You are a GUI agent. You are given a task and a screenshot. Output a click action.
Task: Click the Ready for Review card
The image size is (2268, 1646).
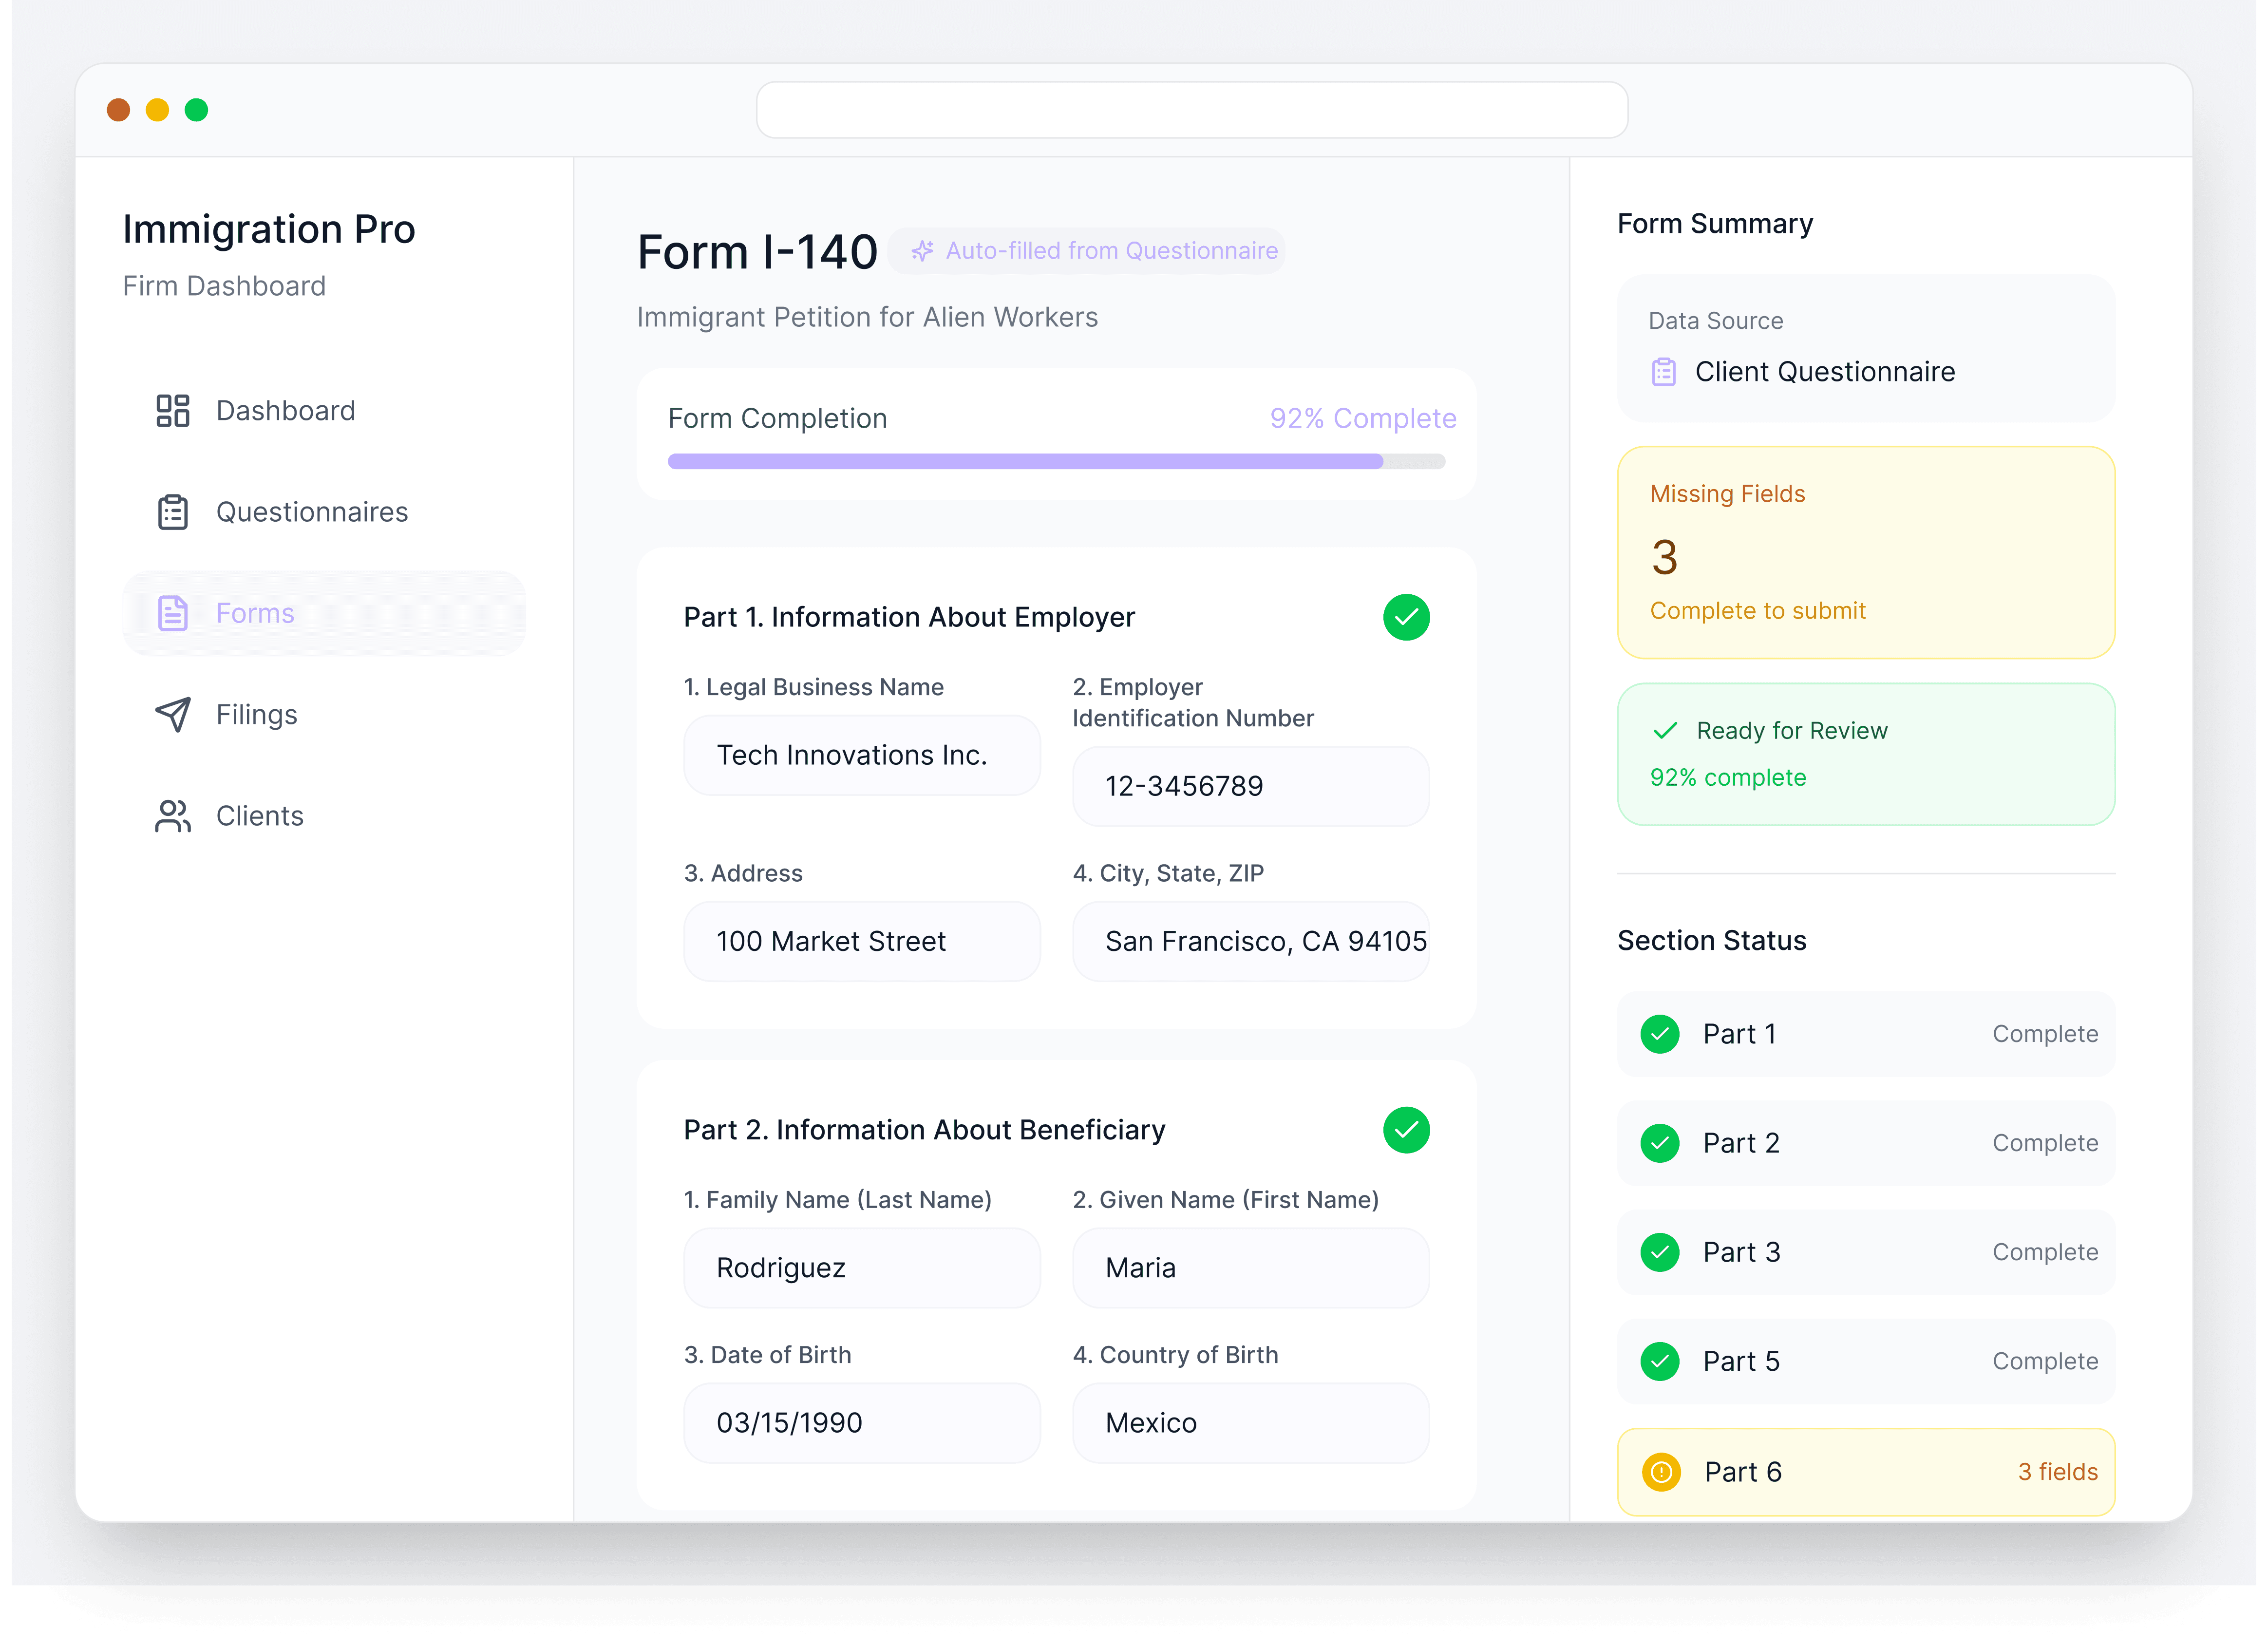pyautogui.click(x=1865, y=754)
